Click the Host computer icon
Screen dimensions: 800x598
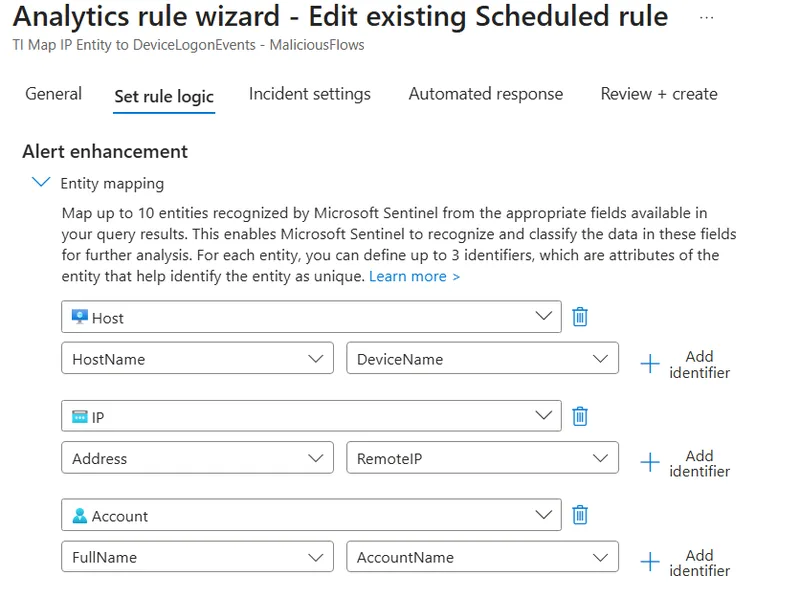click(x=80, y=317)
